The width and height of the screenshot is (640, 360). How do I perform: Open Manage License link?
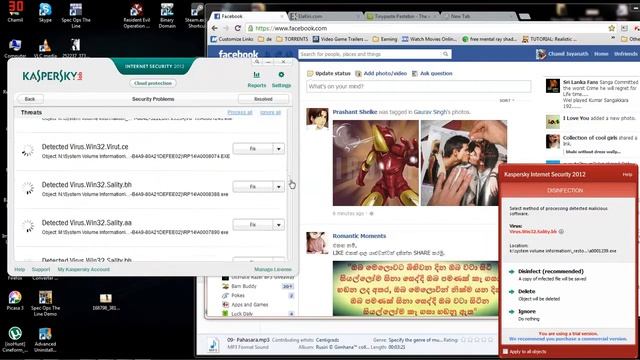tap(273, 269)
